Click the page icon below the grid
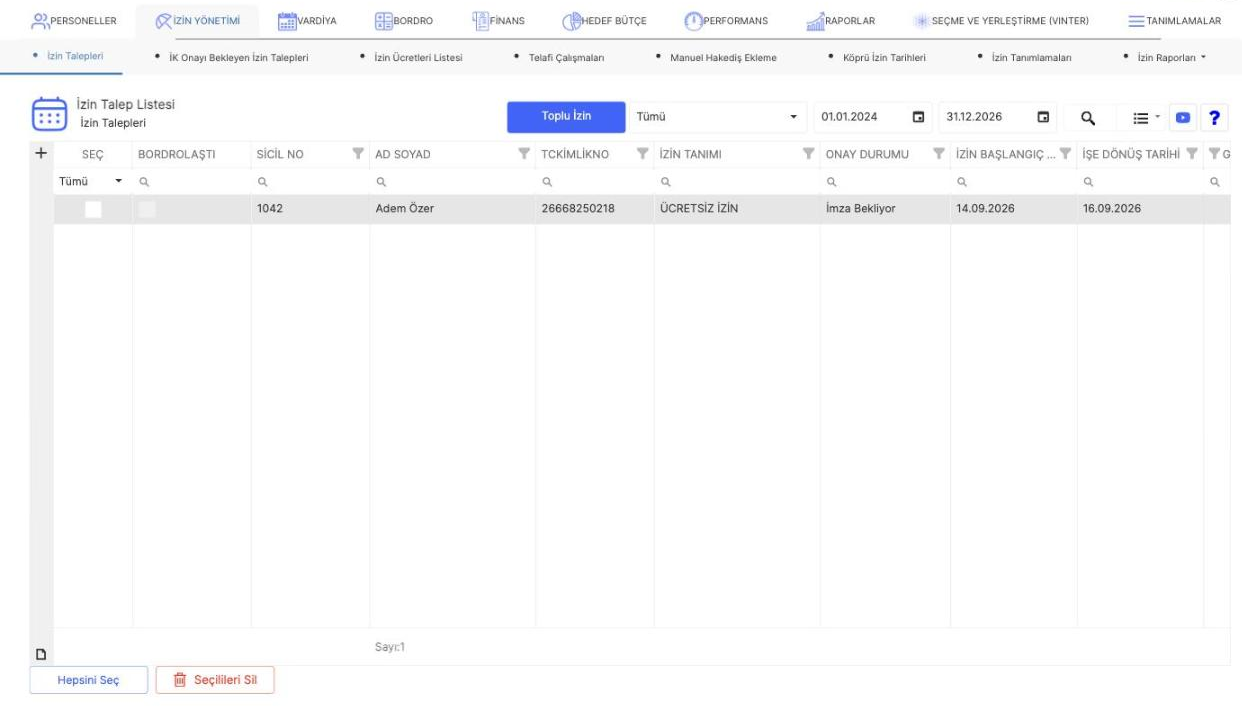The width and height of the screenshot is (1242, 706). [41, 654]
